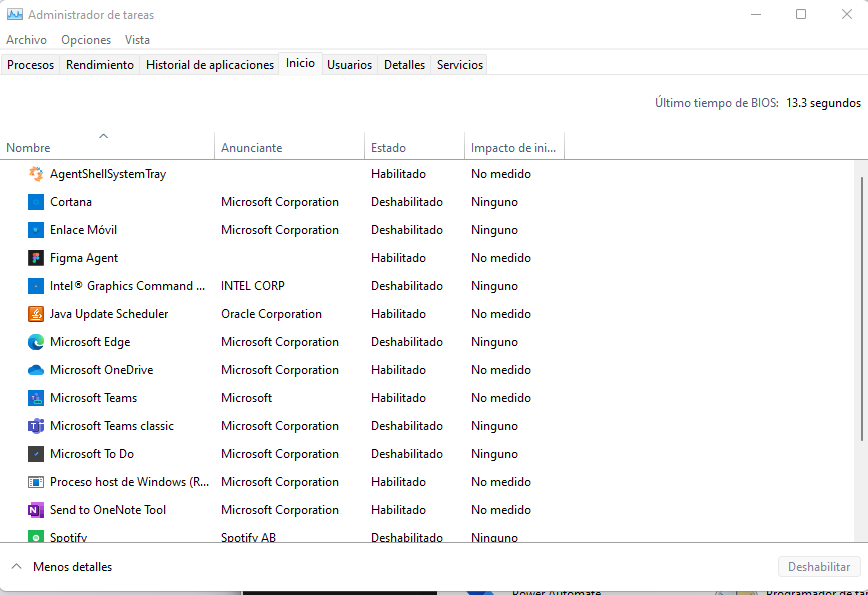Select the Cortana entry name
868x595 pixels.
coord(71,202)
